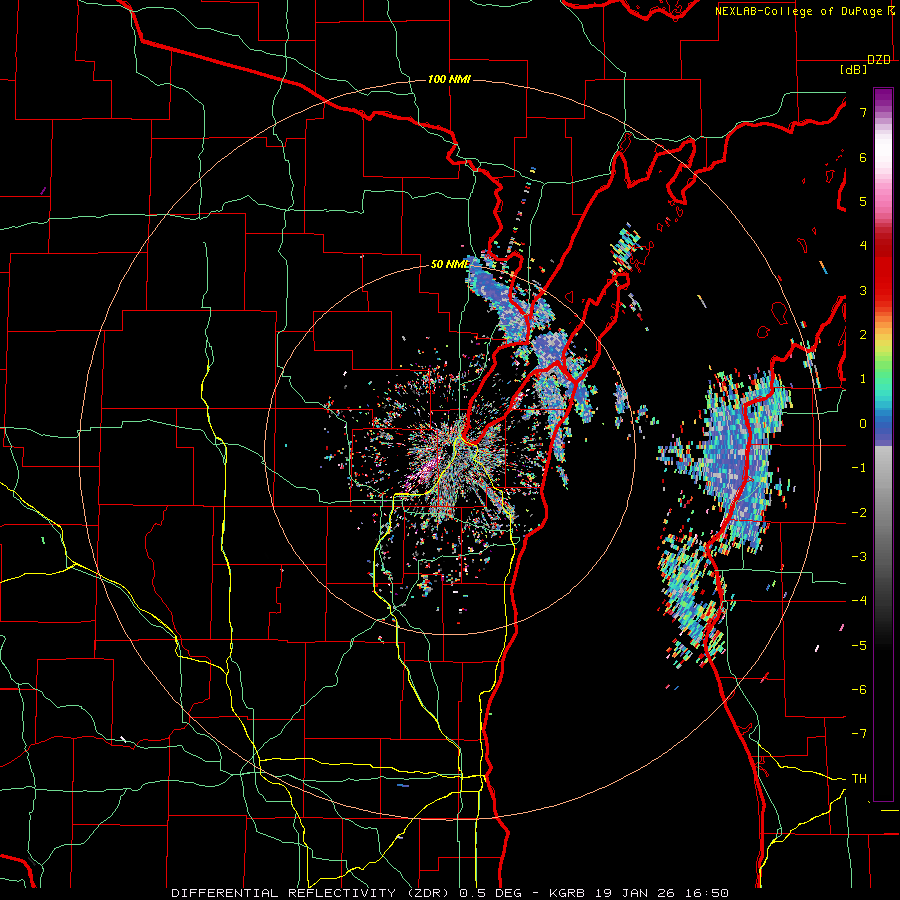Click the "TH" threshold label on the scale

(859, 779)
